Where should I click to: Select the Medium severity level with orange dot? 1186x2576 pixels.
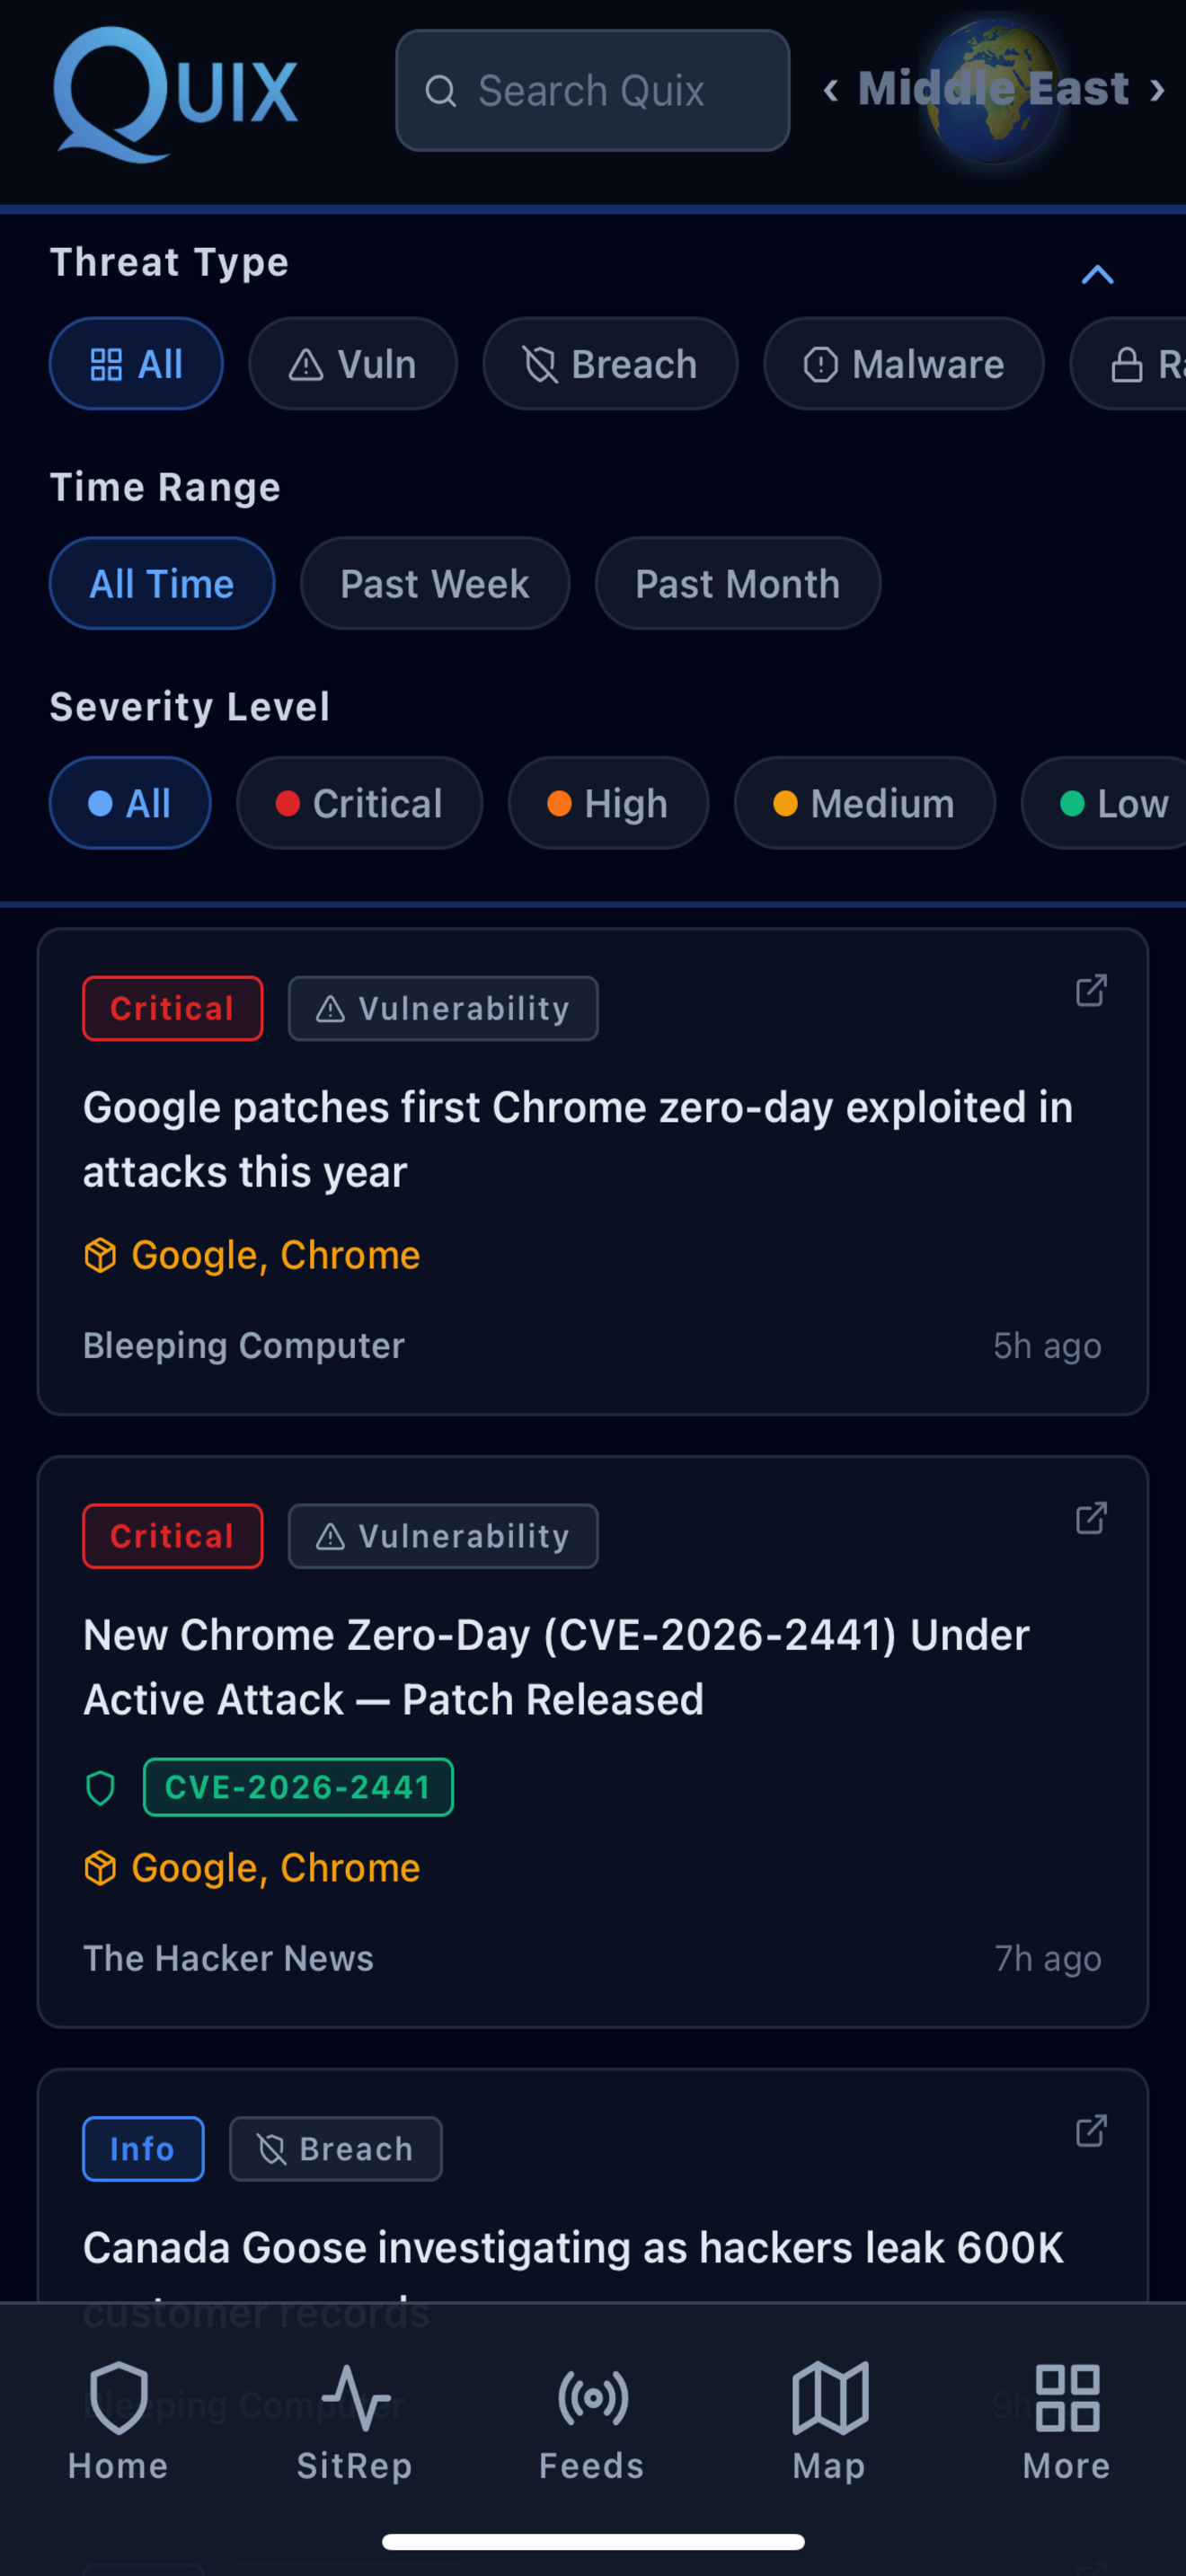coord(864,803)
